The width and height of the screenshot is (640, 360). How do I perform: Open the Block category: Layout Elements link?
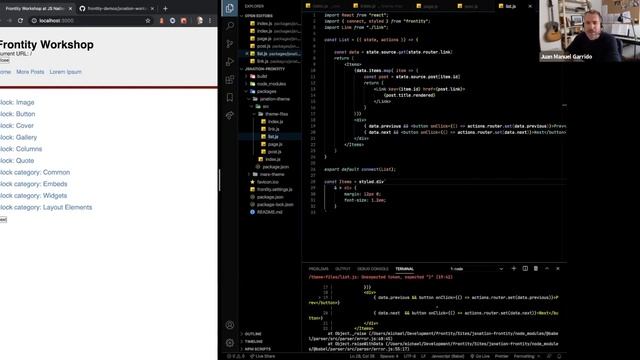click(46, 207)
